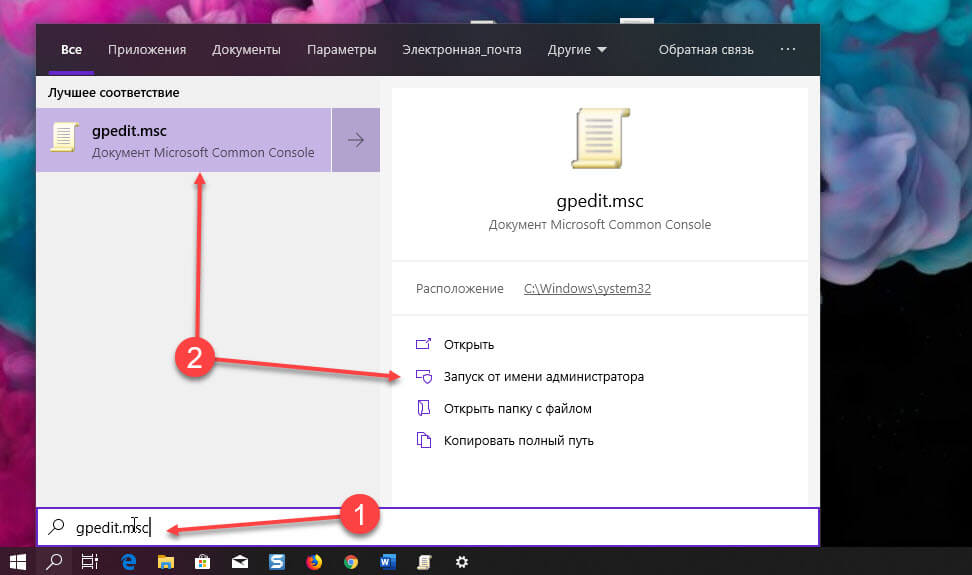This screenshot has width=972, height=575.
Task: Expand the arrow next to gpedit.msc result
Action: click(x=356, y=140)
